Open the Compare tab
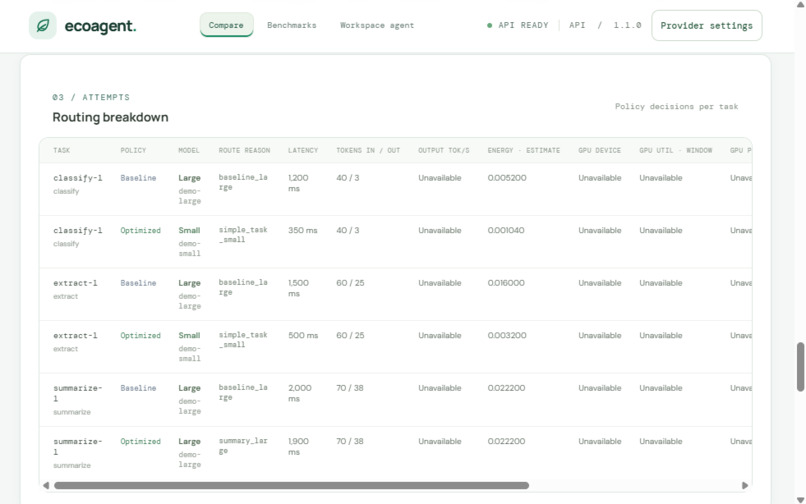Image resolution: width=806 pixels, height=504 pixels. [226, 25]
